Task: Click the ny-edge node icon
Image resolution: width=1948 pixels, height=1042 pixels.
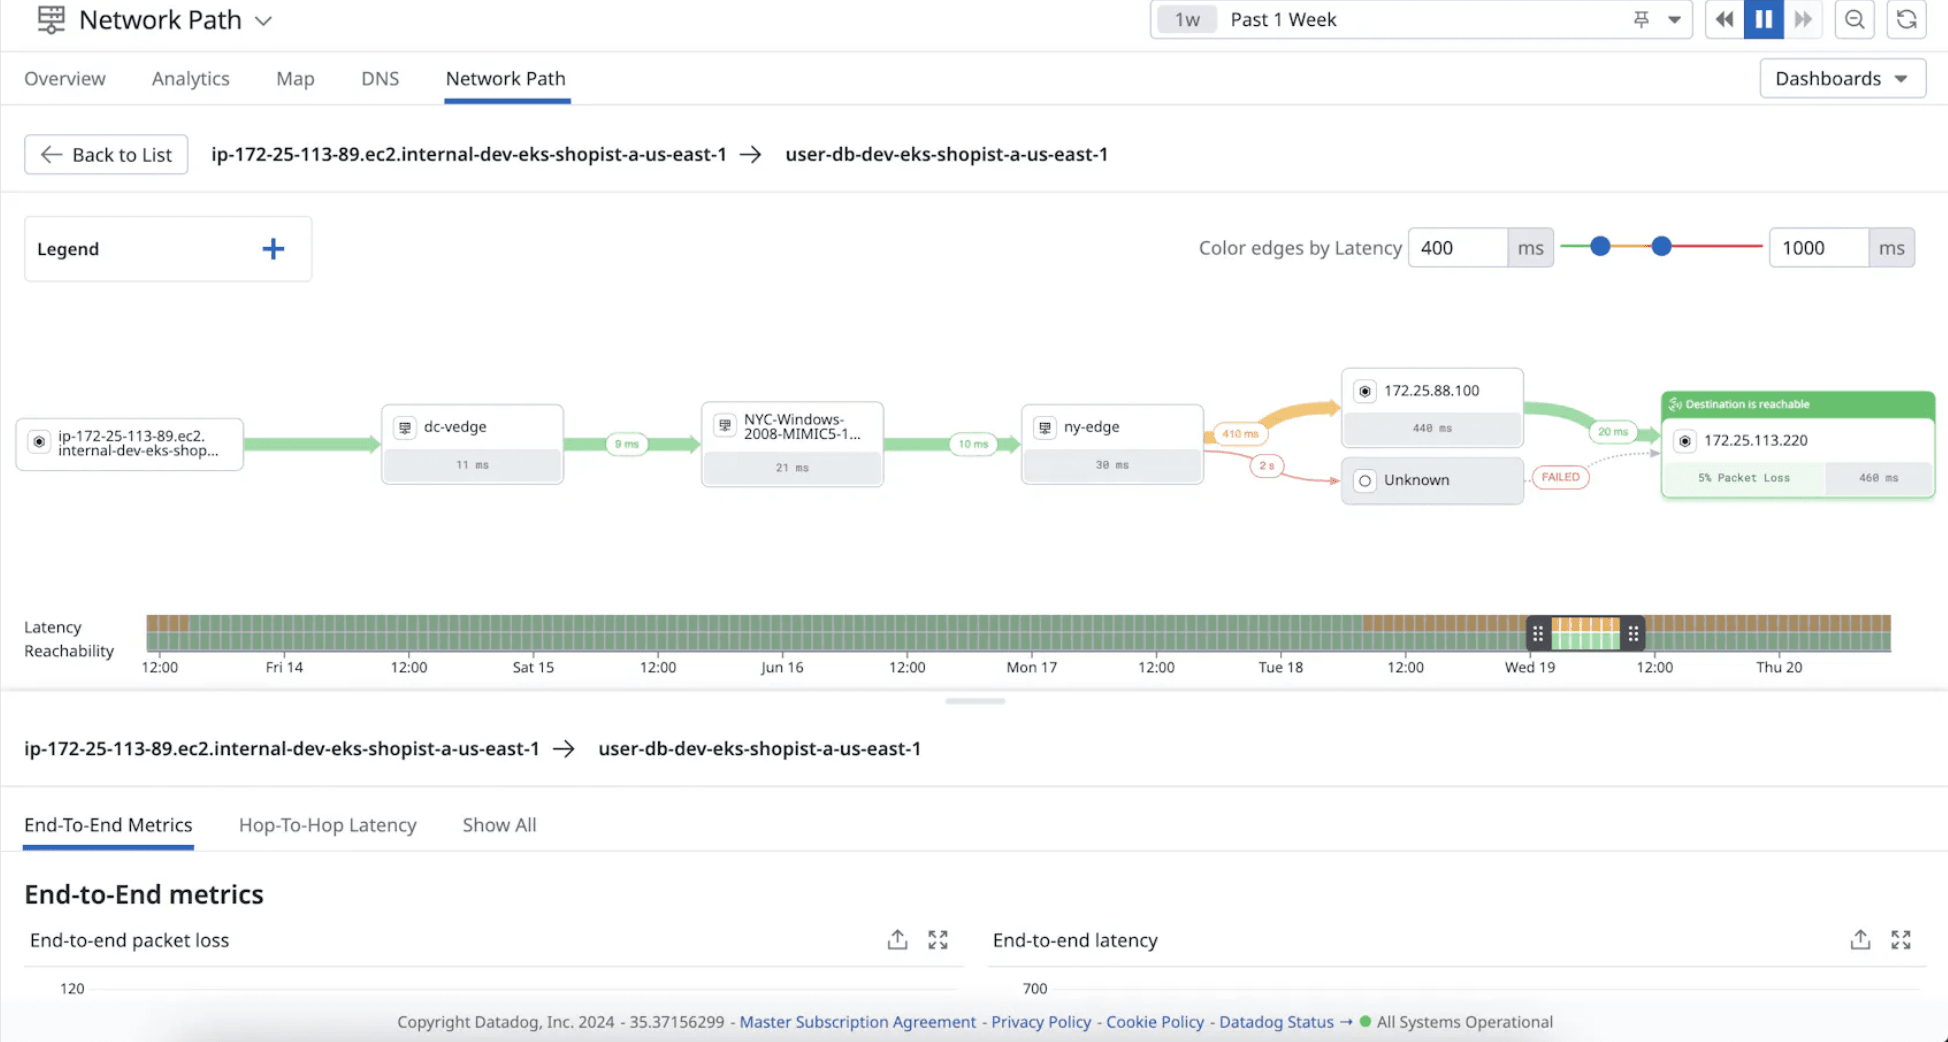Action: (1045, 428)
